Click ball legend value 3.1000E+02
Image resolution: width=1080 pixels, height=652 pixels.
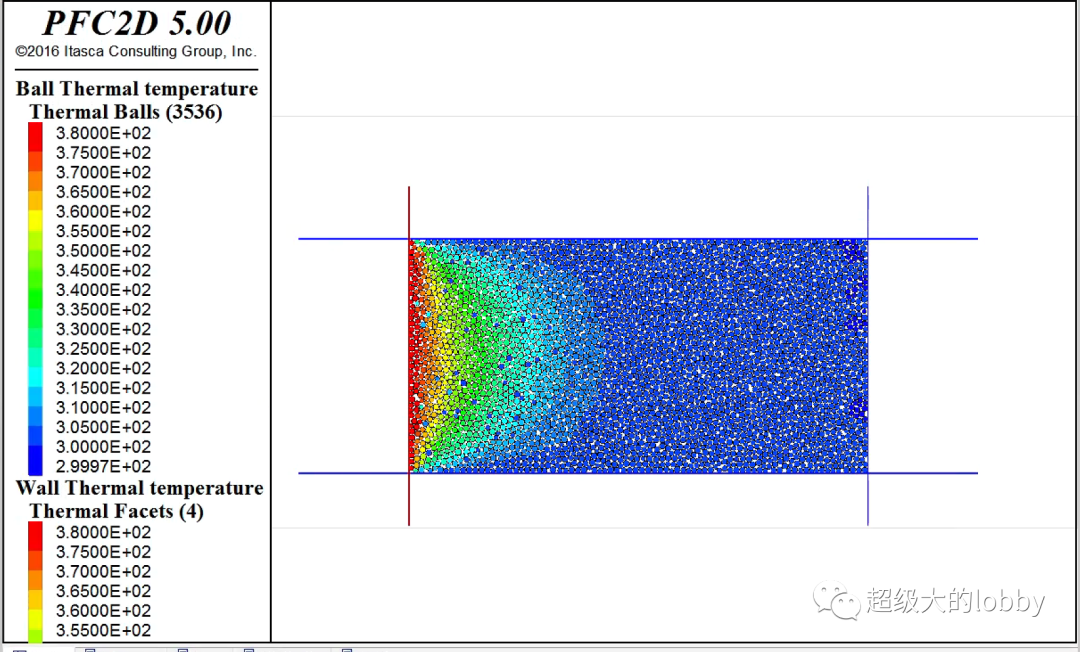pyautogui.click(x=103, y=408)
